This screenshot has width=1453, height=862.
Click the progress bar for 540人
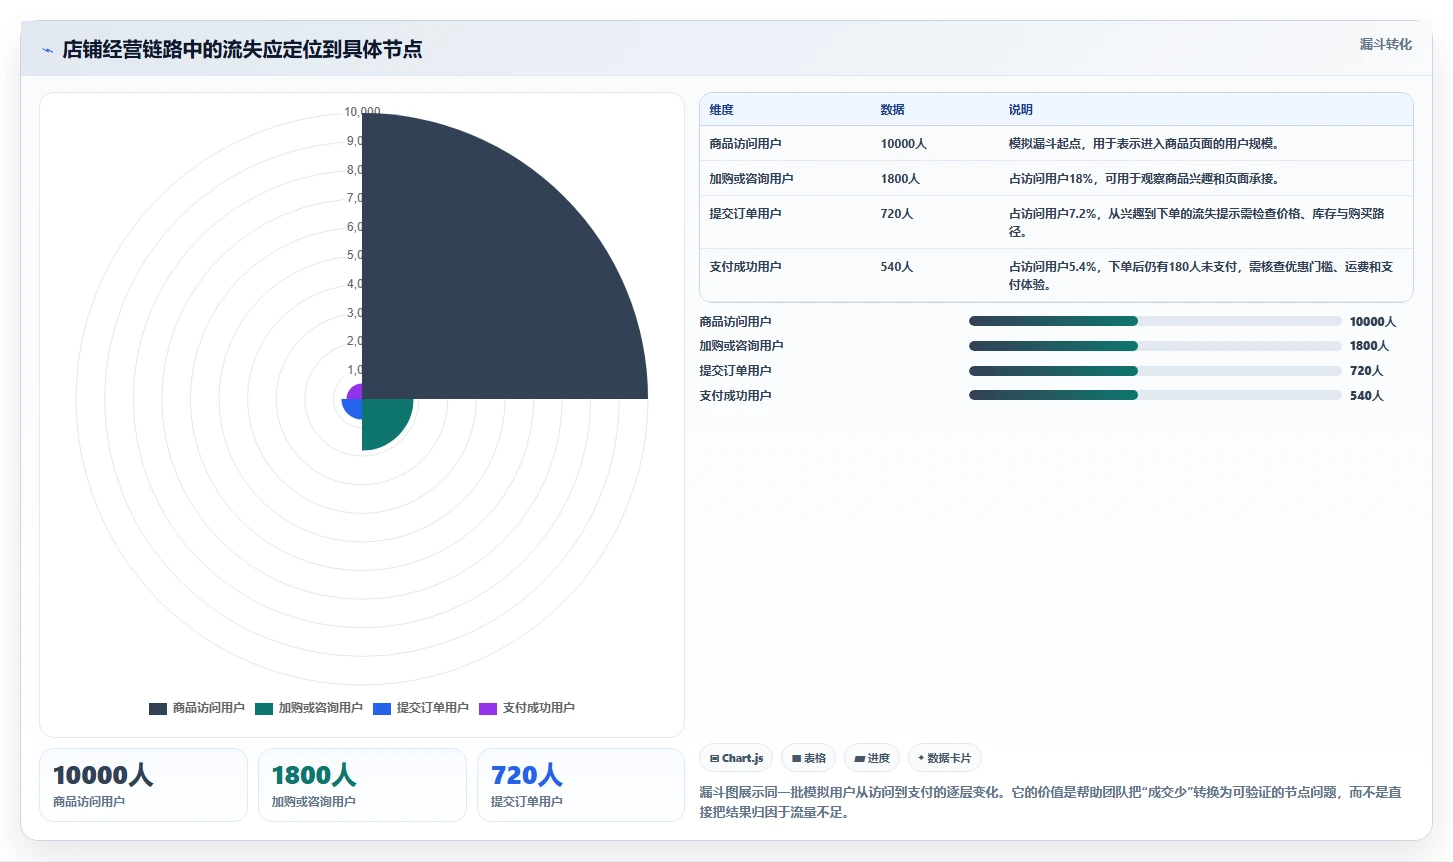(x=1155, y=395)
